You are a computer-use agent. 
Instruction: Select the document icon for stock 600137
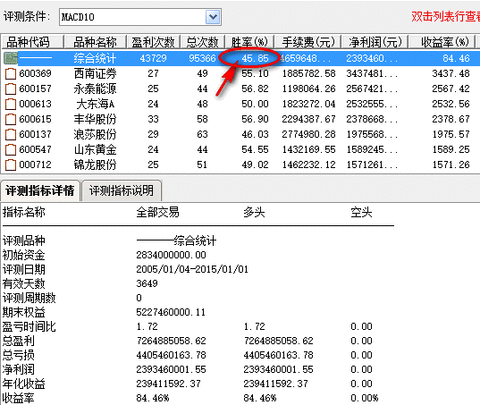pyautogui.click(x=10, y=135)
